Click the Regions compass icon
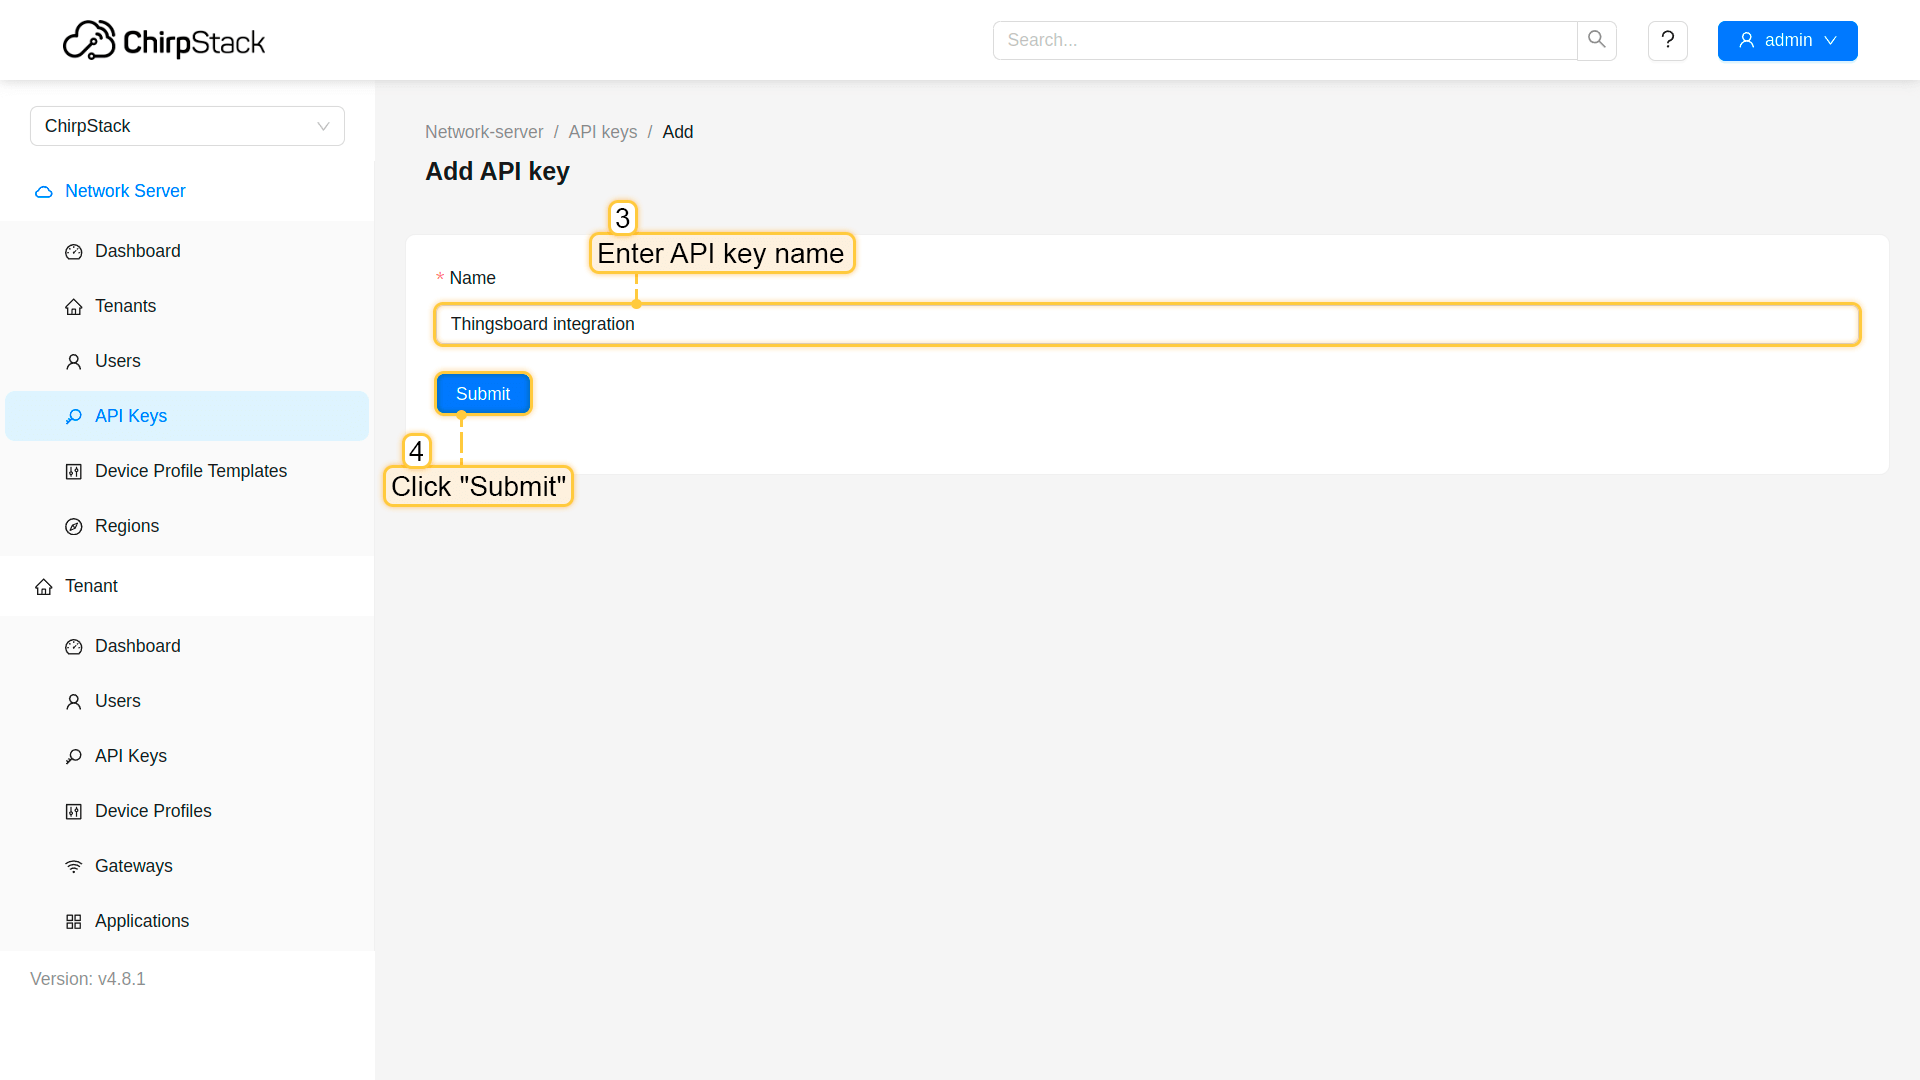This screenshot has height=1080, width=1920. click(x=74, y=527)
